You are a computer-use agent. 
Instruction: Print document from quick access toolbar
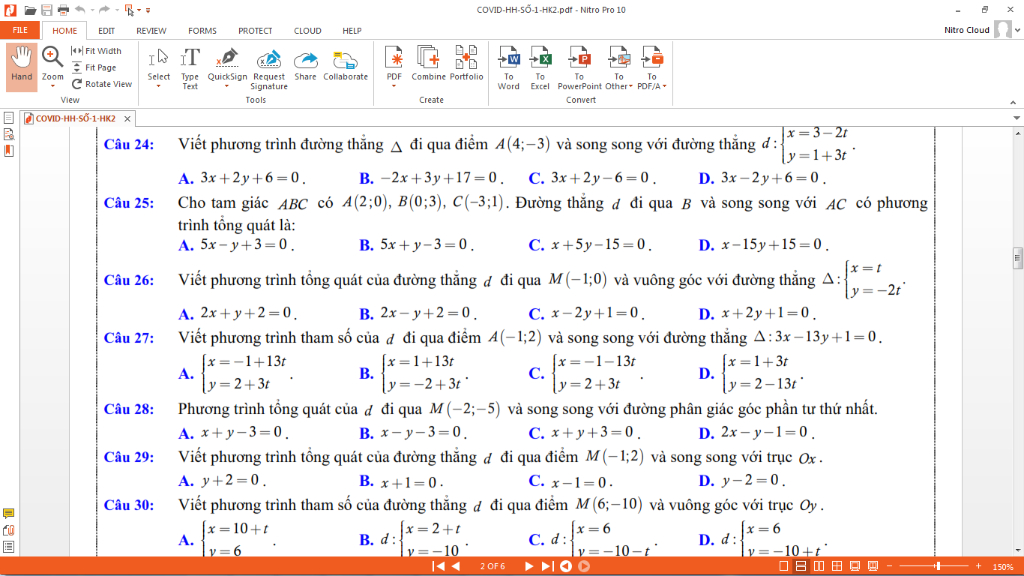pos(63,10)
